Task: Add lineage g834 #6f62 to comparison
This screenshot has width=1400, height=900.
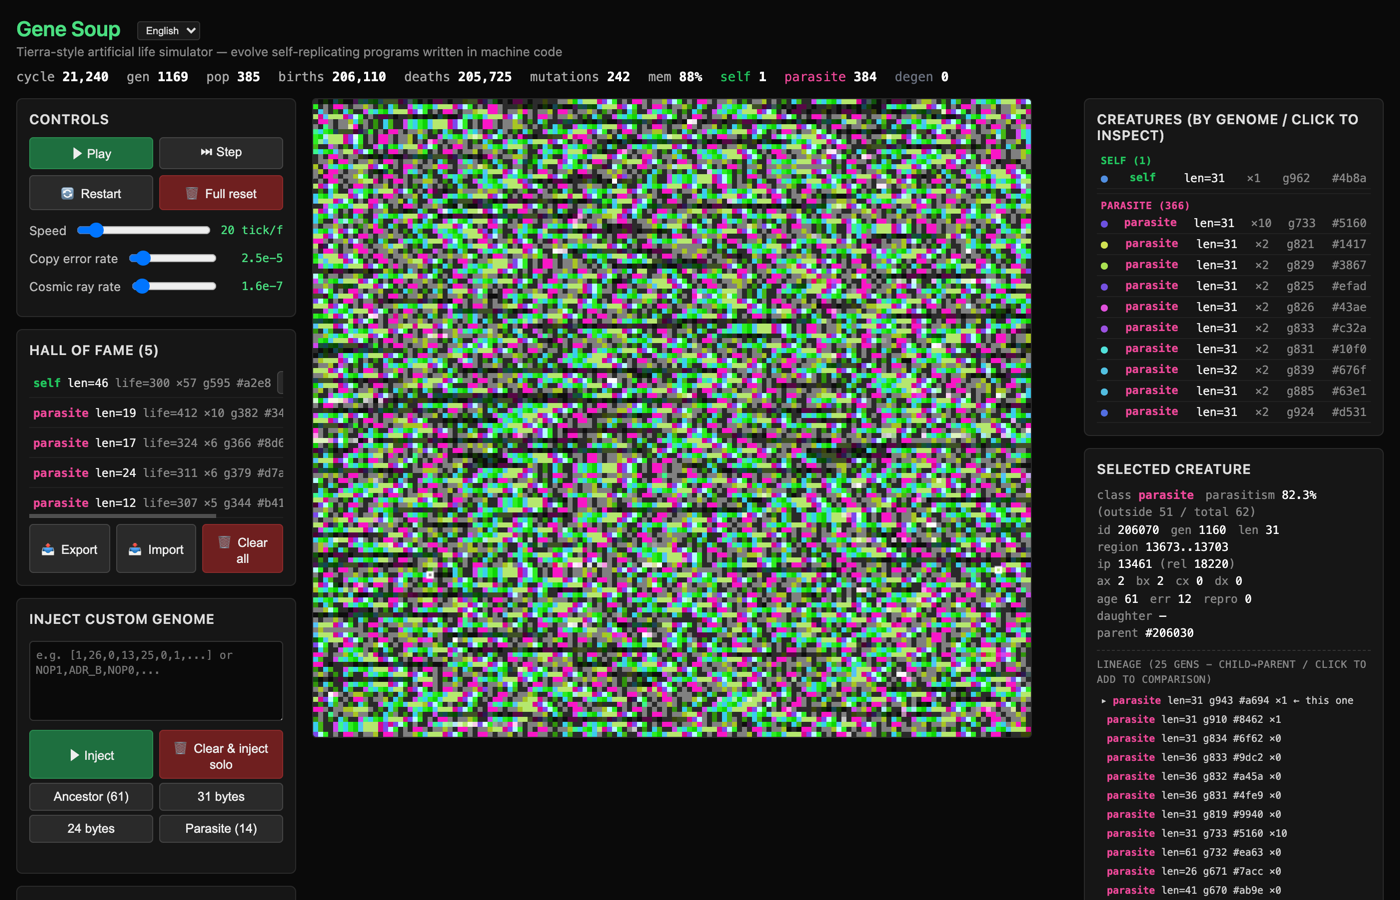Action: pos(1233,739)
